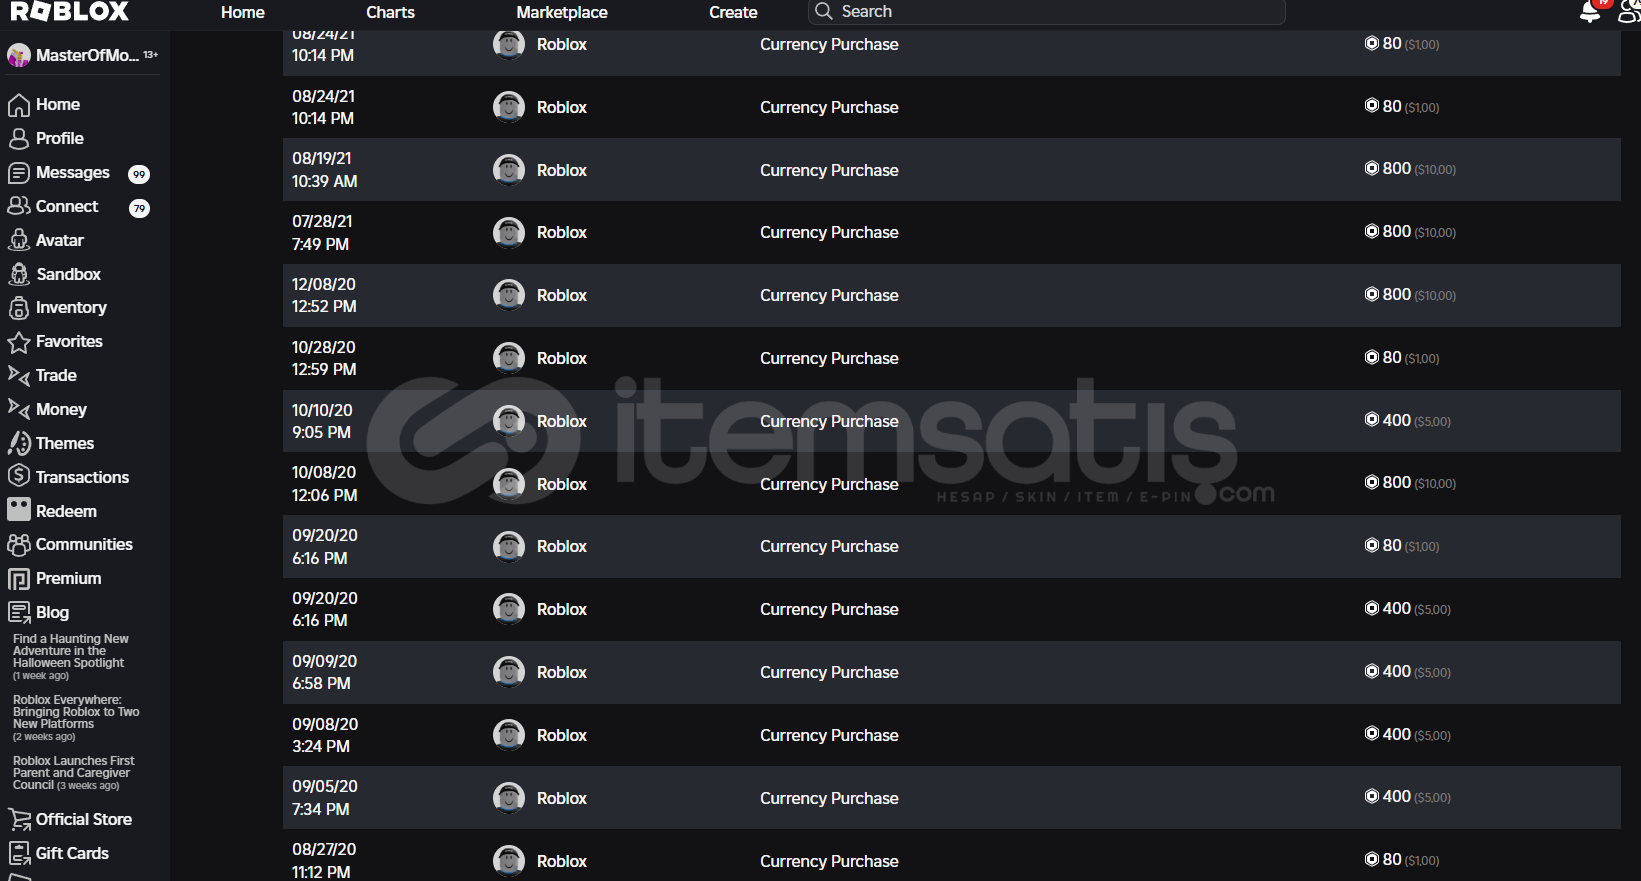Click Roblox name on 09/09/20 row
This screenshot has width=1641, height=881.
(562, 672)
